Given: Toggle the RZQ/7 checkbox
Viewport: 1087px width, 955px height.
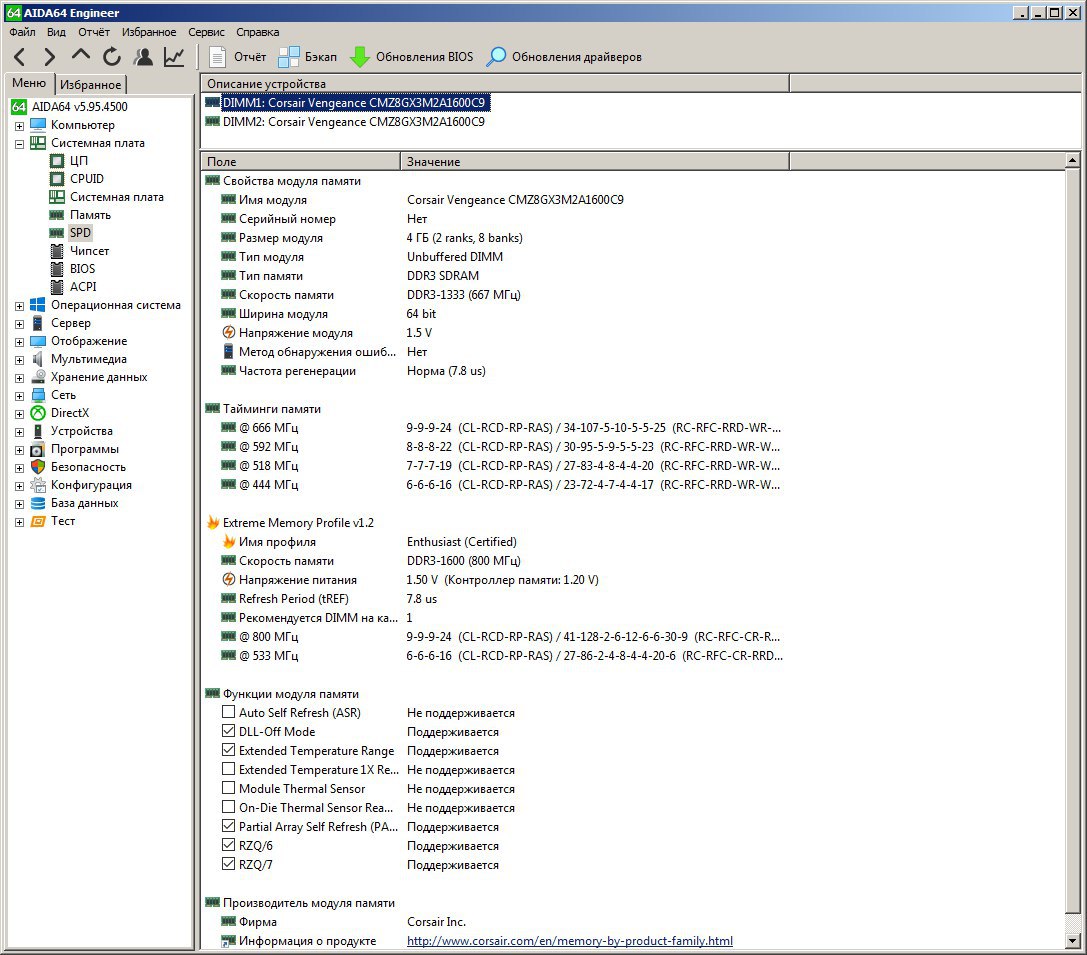Looking at the screenshot, I should (228, 864).
